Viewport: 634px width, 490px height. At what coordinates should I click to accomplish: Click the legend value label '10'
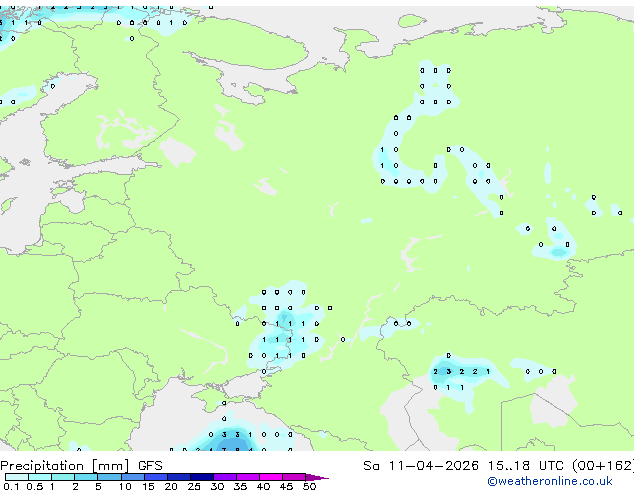[x=125, y=486]
